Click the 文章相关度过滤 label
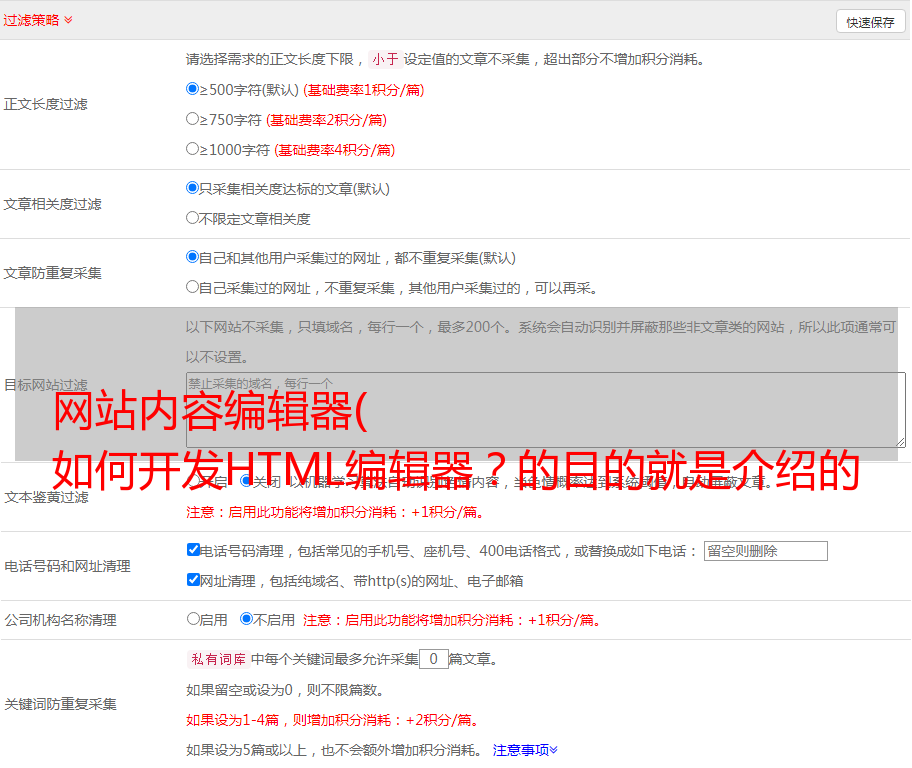Image resolution: width=912 pixels, height=768 pixels. (x=52, y=204)
